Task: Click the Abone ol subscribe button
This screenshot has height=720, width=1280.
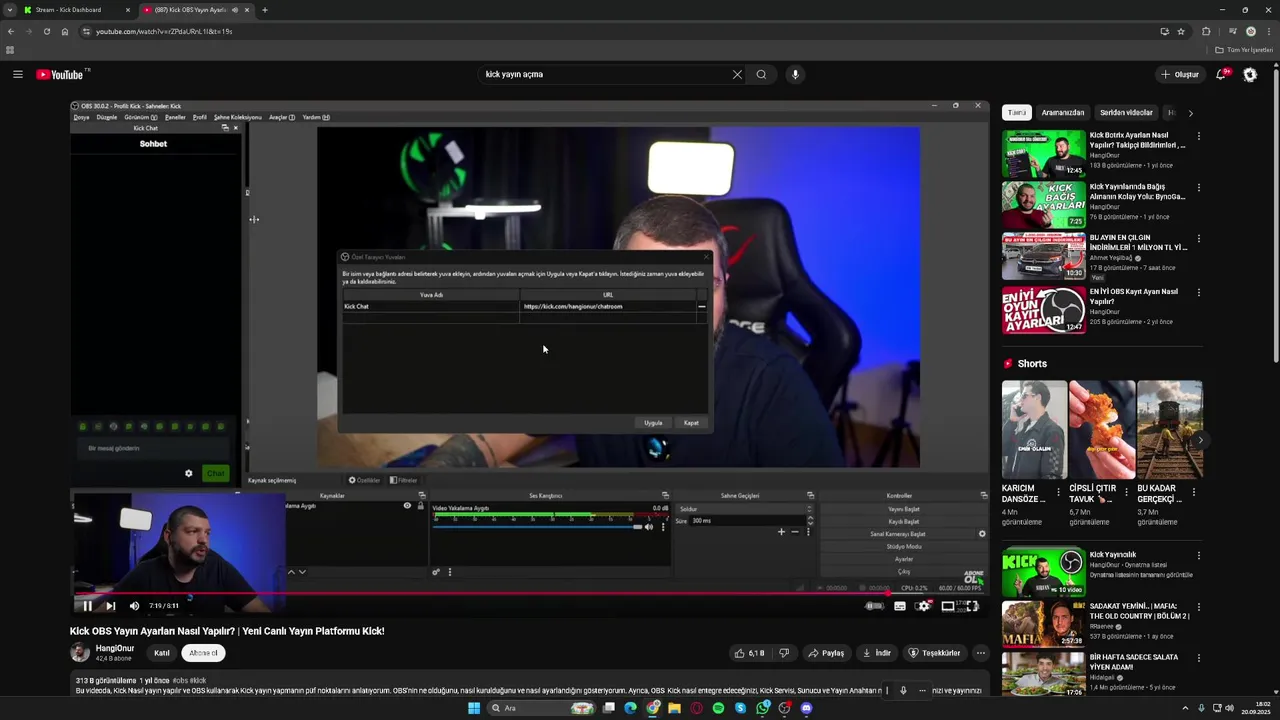Action: click(203, 653)
